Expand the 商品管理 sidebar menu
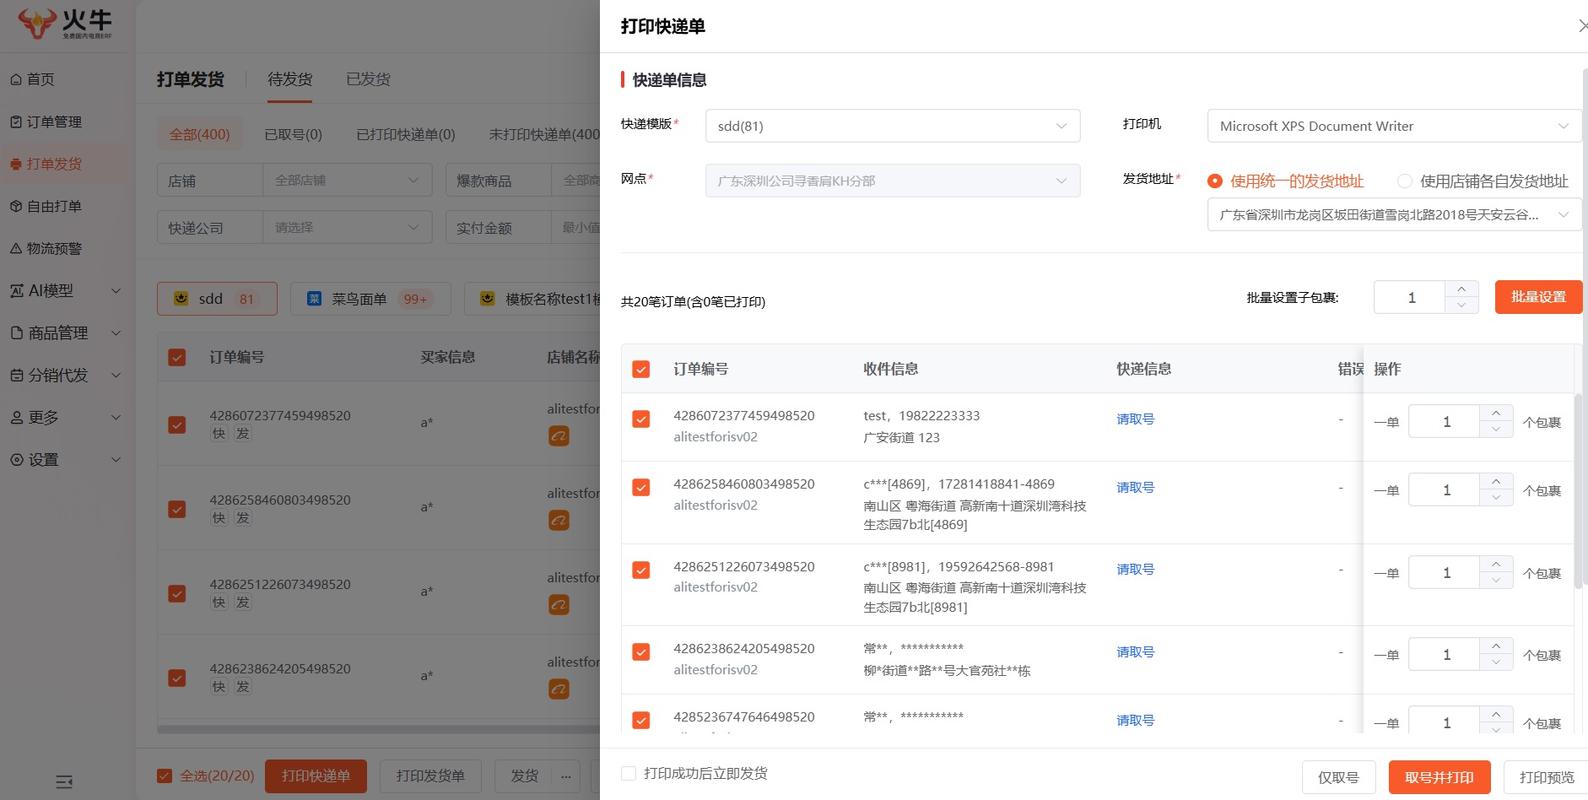Image resolution: width=1588 pixels, height=800 pixels. [x=65, y=333]
